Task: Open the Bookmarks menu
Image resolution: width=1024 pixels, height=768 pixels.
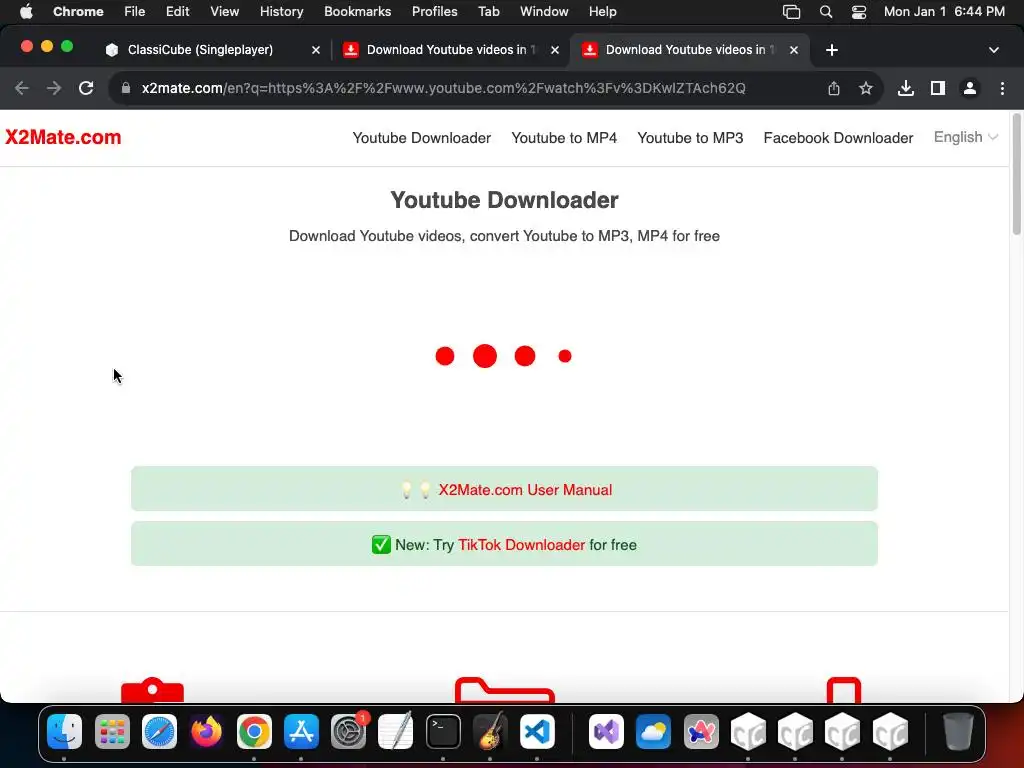Action: pos(357,12)
